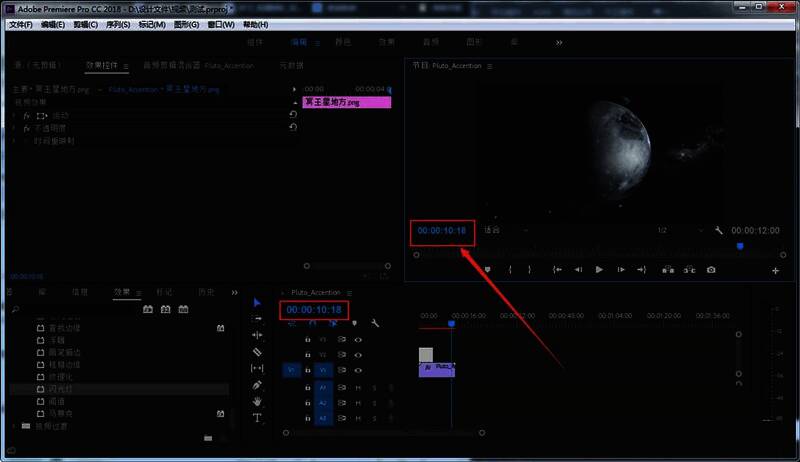800x462 pixels.
Task: Select the Ripple Edit tool
Action: click(257, 335)
